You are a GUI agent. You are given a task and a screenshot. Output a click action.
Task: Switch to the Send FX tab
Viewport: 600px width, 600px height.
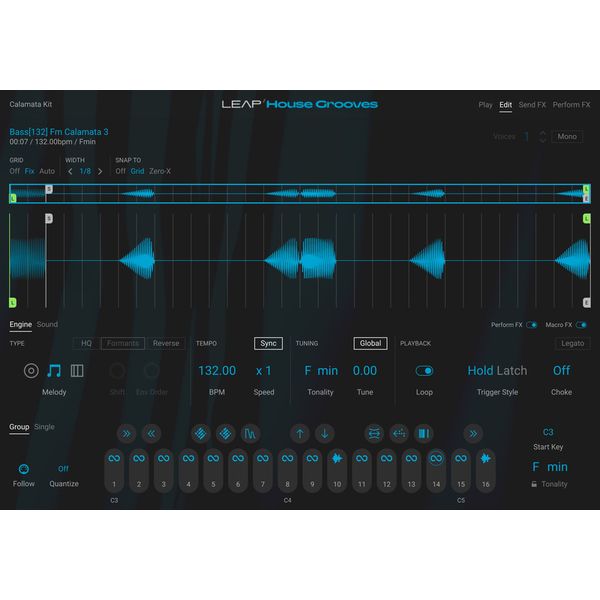click(532, 104)
